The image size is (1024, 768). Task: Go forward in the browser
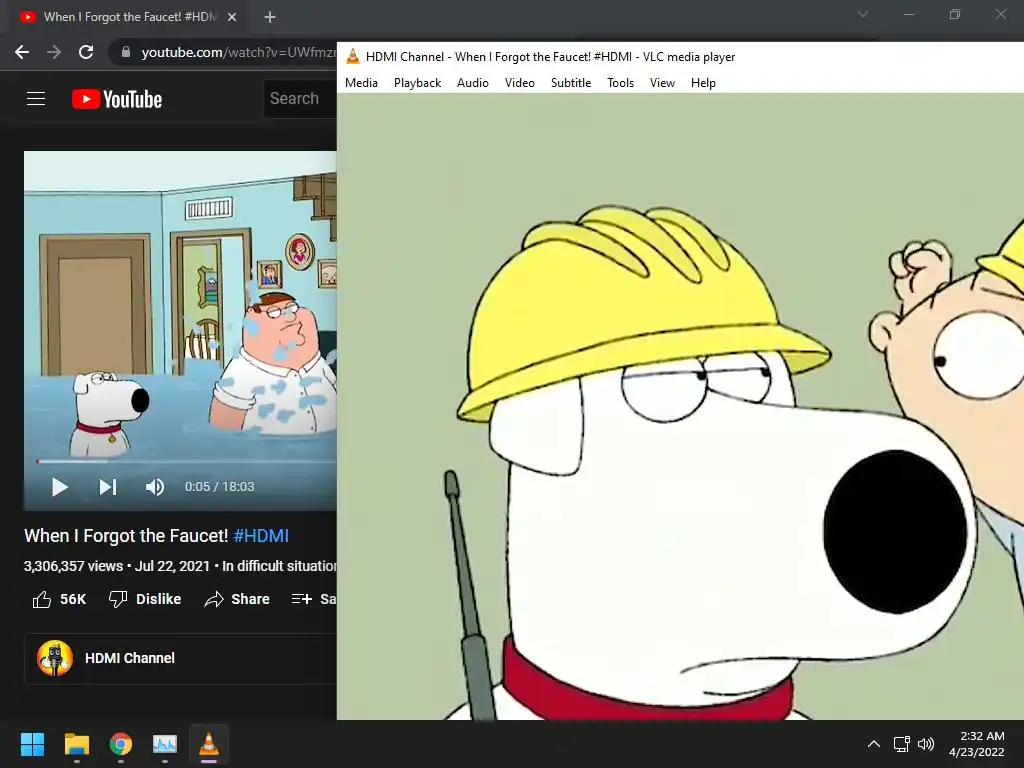54,52
